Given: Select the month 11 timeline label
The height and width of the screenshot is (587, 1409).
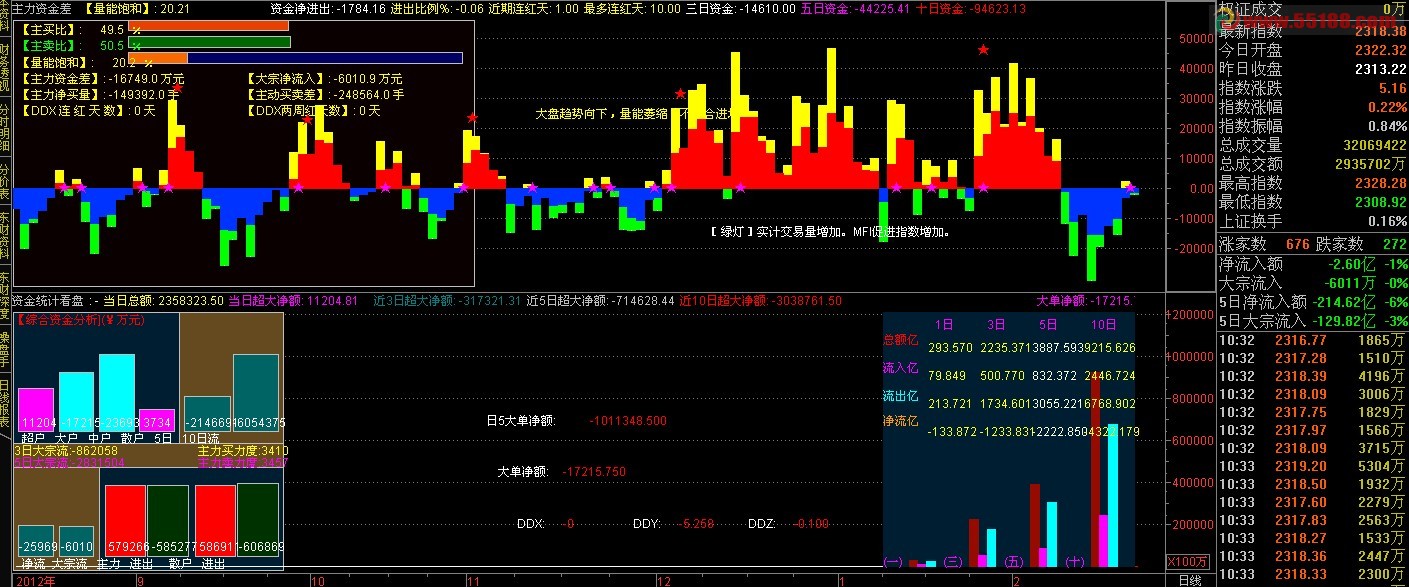Looking at the screenshot, I should [475, 580].
